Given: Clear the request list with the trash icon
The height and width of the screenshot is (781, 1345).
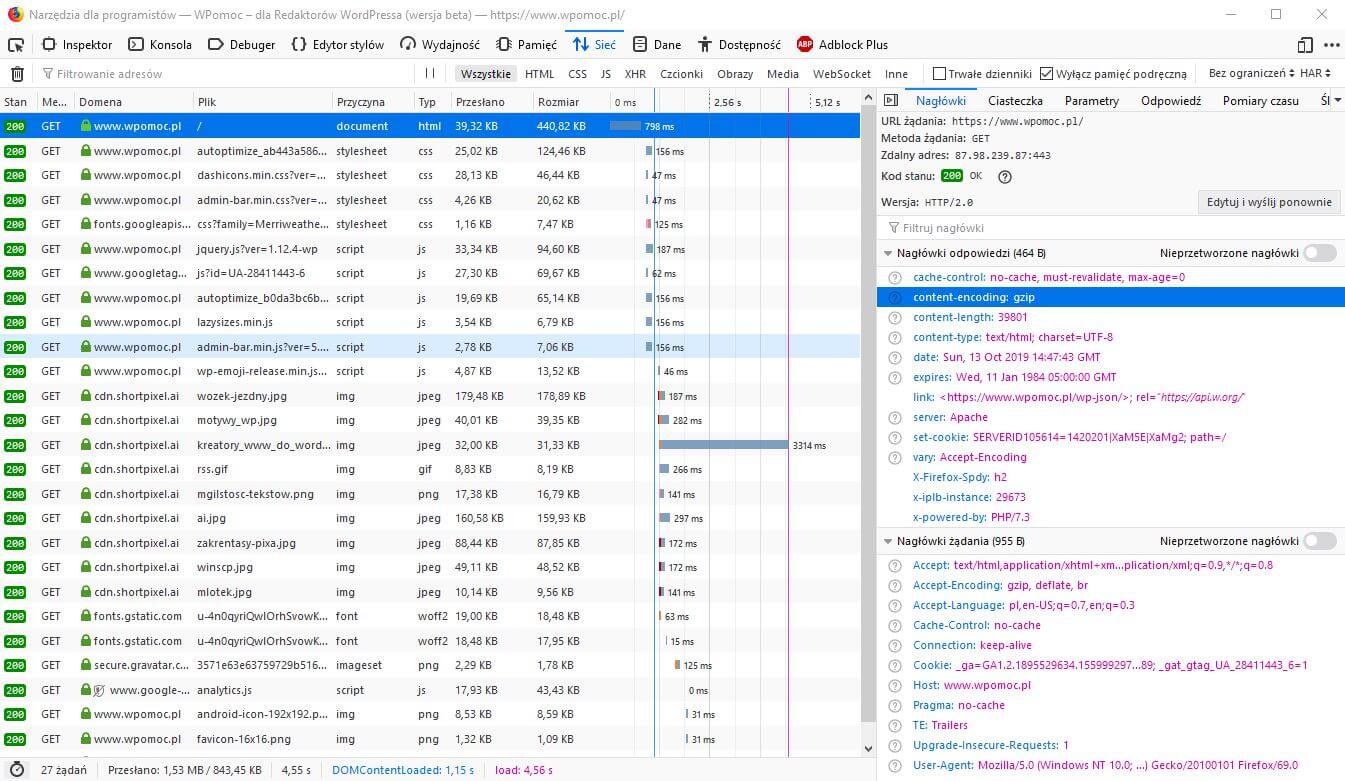Looking at the screenshot, I should click(17, 74).
